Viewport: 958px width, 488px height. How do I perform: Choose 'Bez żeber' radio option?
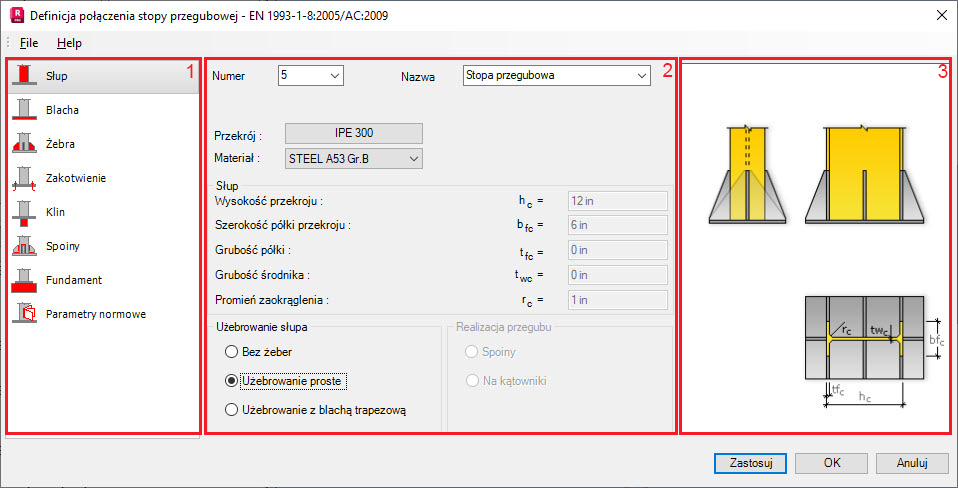[231, 352]
